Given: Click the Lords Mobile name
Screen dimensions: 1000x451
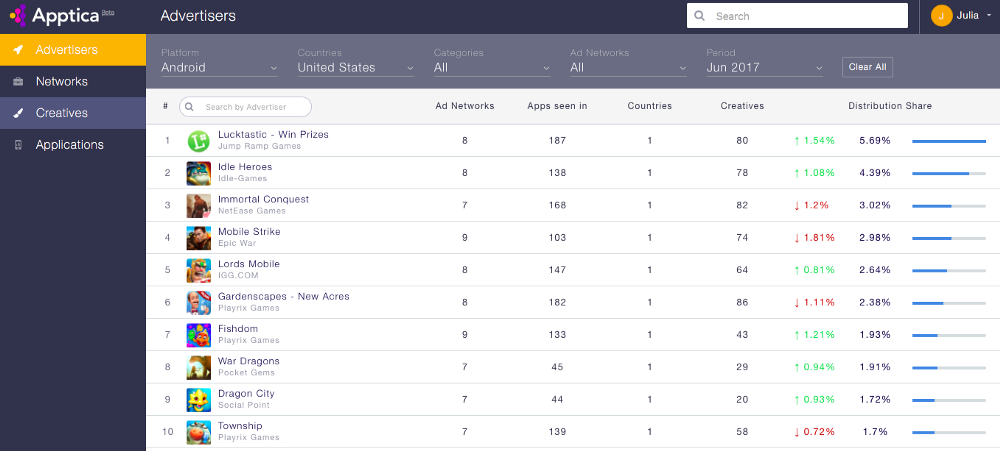Looking at the screenshot, I should click(x=249, y=264).
